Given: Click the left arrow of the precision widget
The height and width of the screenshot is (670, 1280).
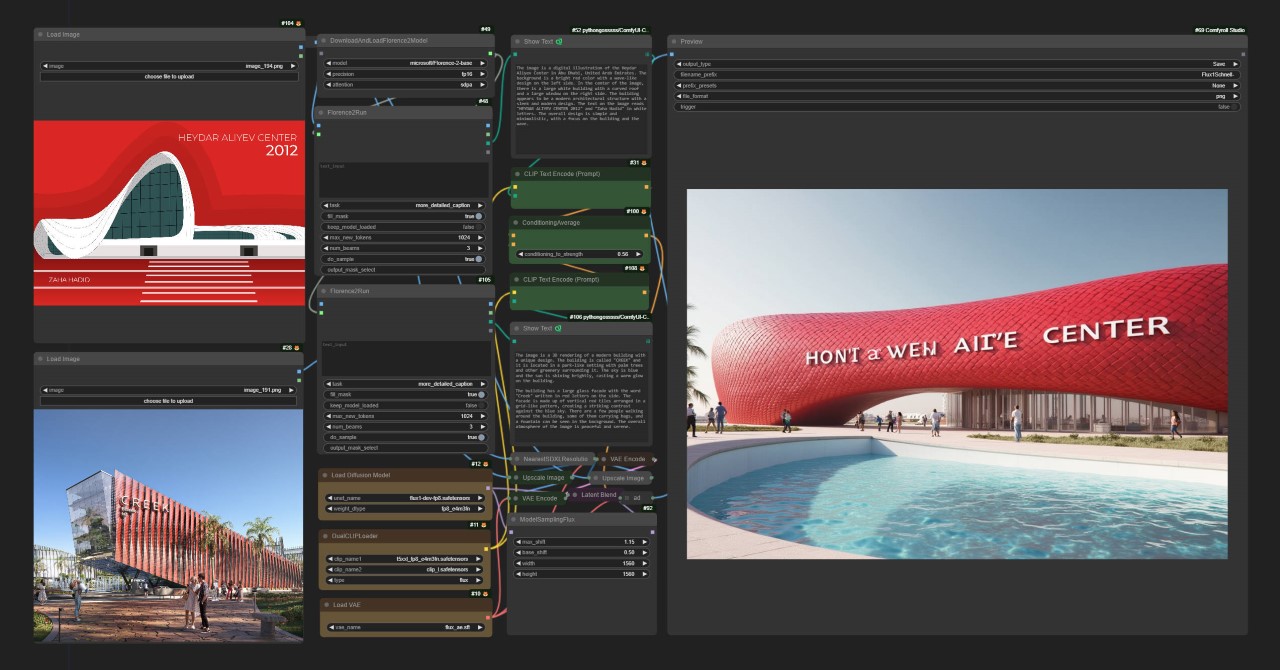Looking at the screenshot, I should tap(329, 74).
